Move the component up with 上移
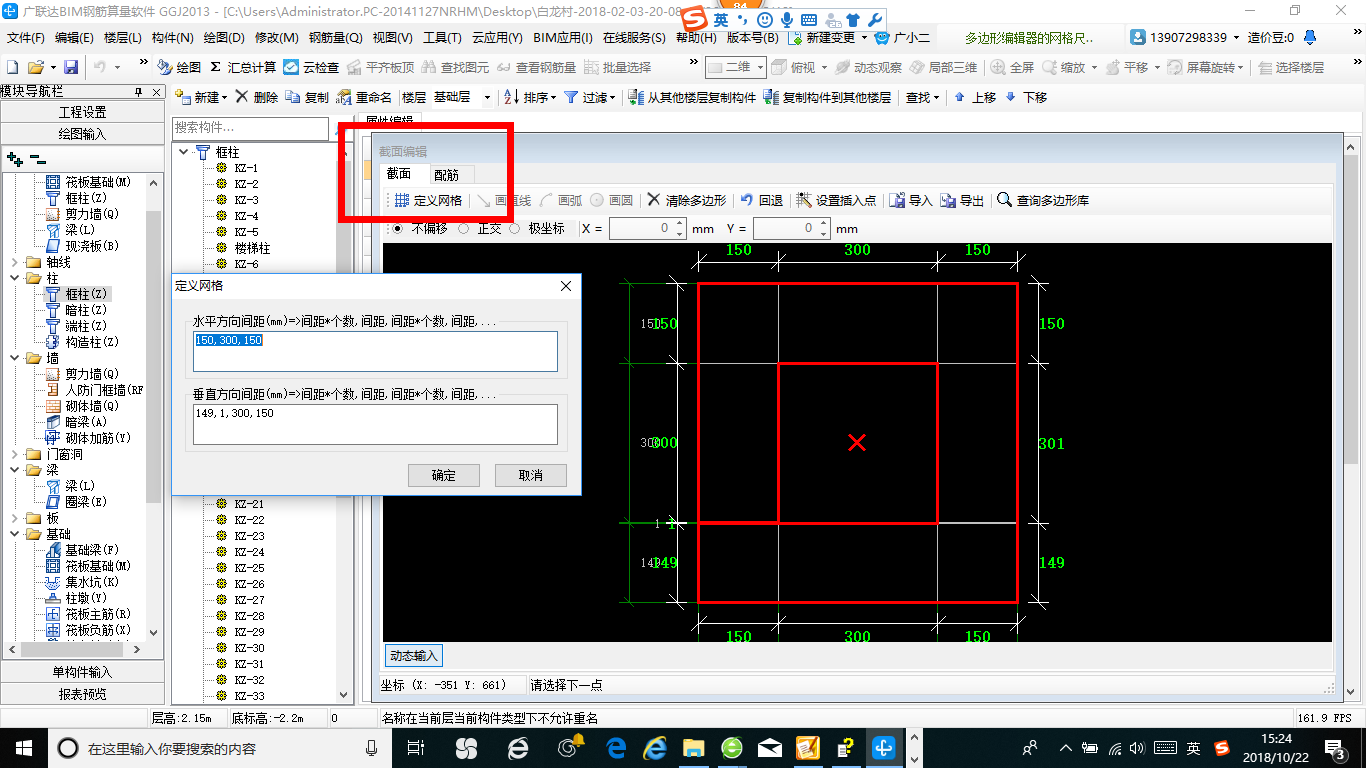Screen dimensions: 1366x768 pyautogui.click(x=975, y=97)
